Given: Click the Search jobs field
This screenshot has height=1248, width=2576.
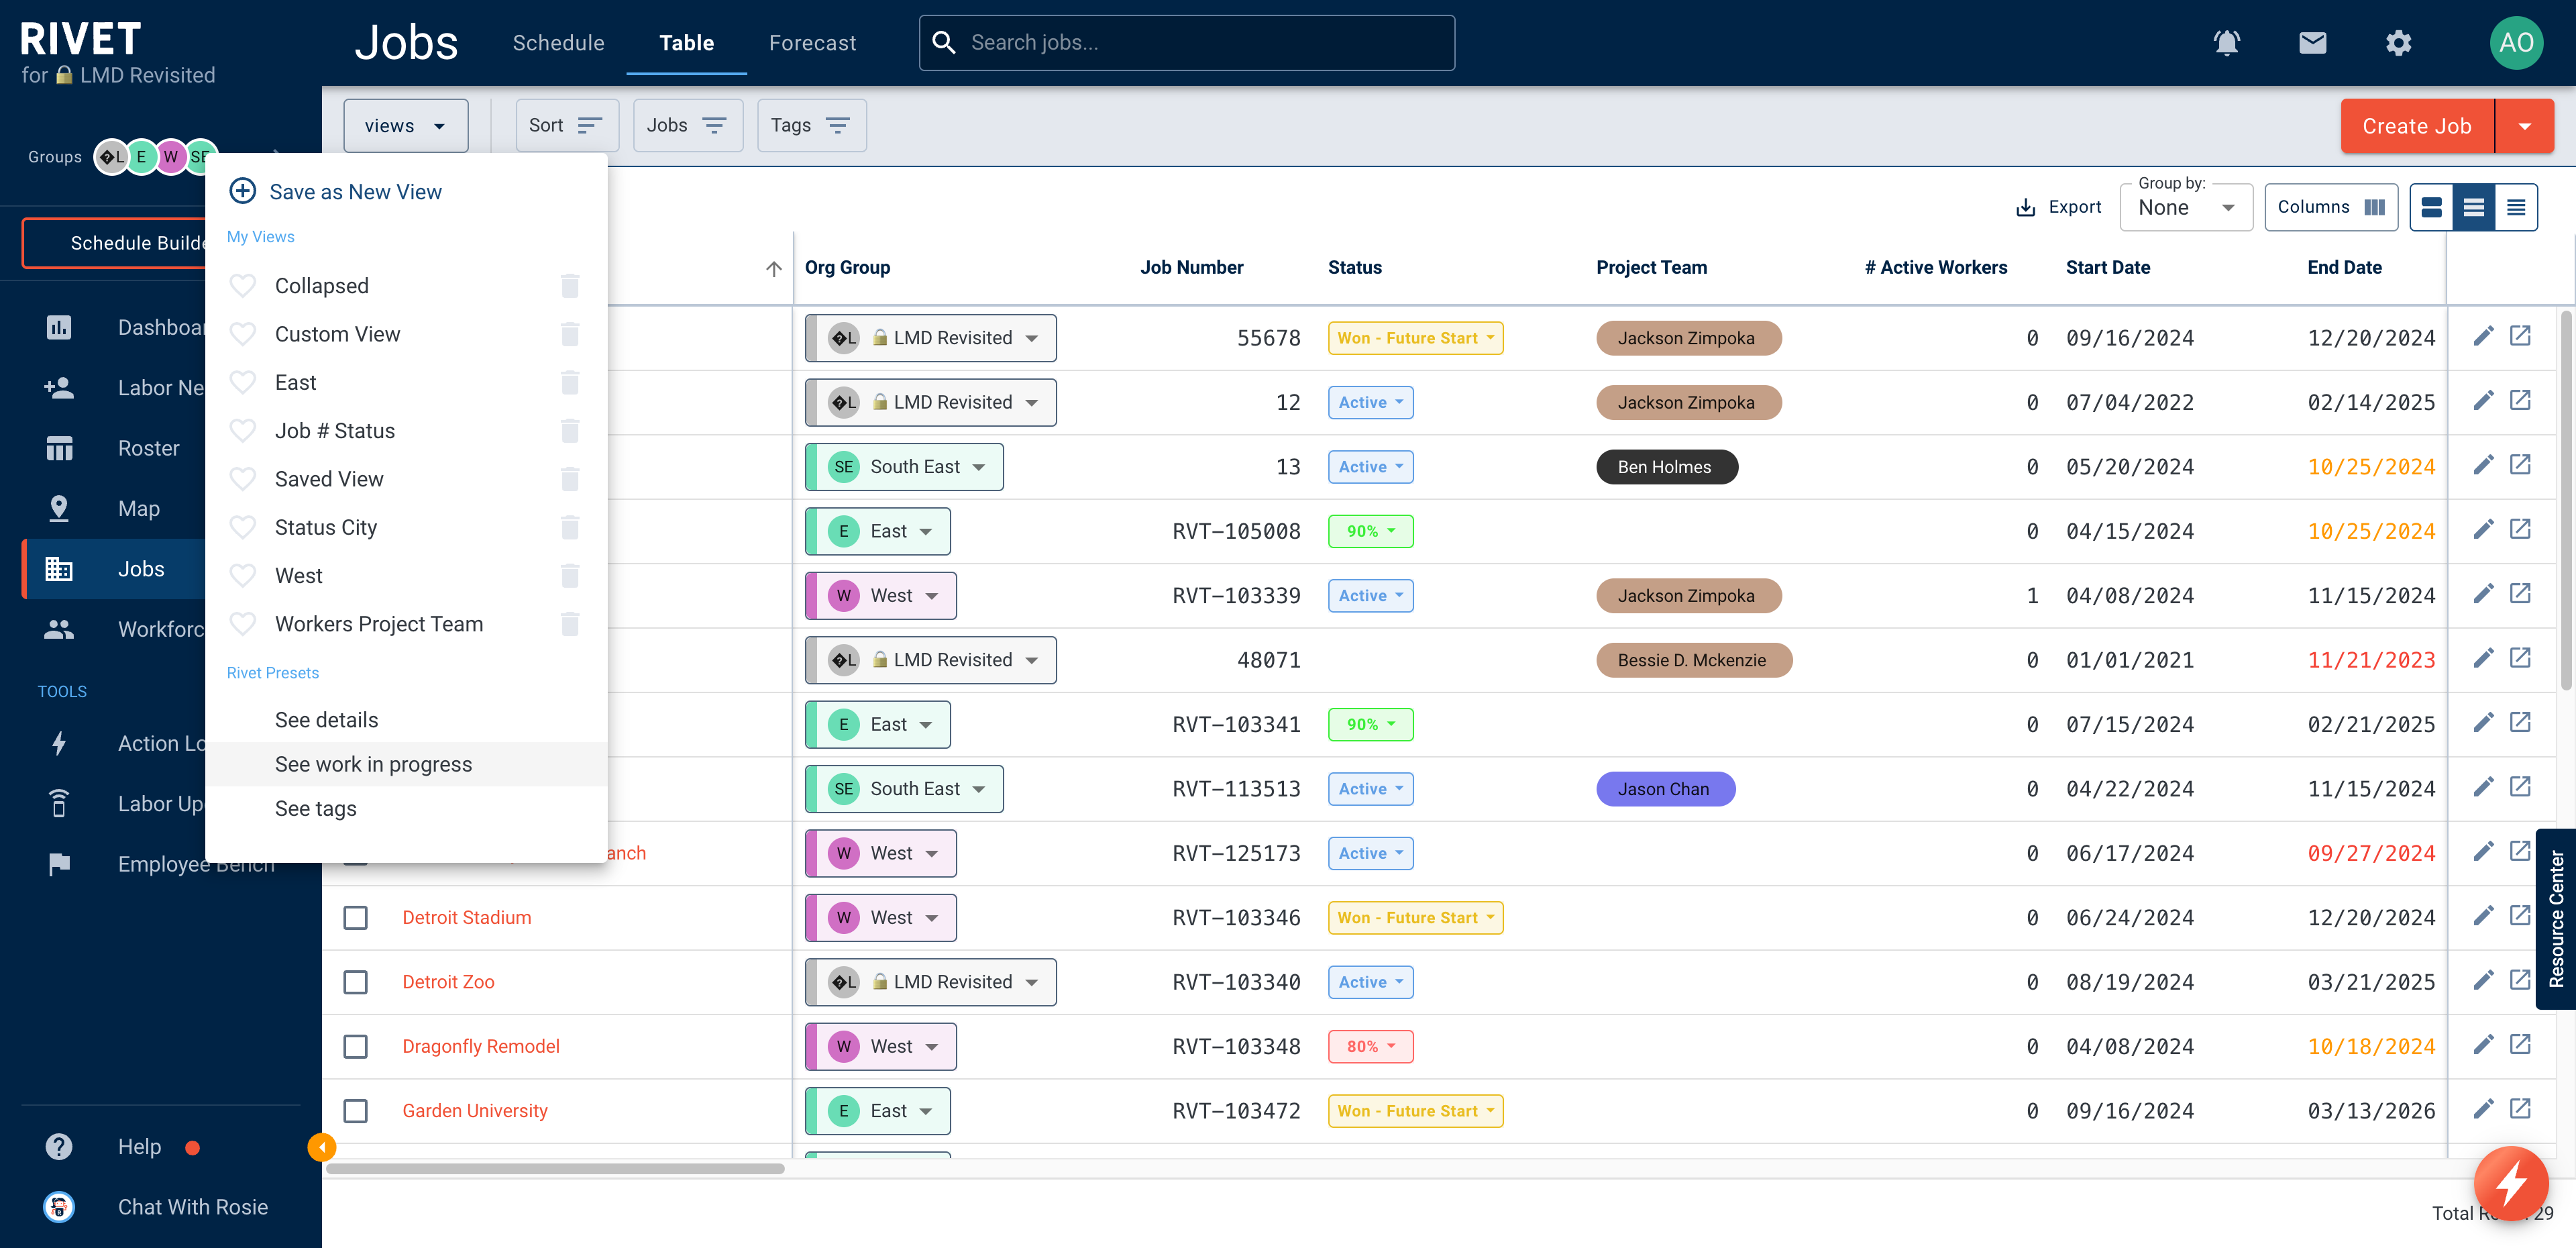Looking at the screenshot, I should [1187, 43].
